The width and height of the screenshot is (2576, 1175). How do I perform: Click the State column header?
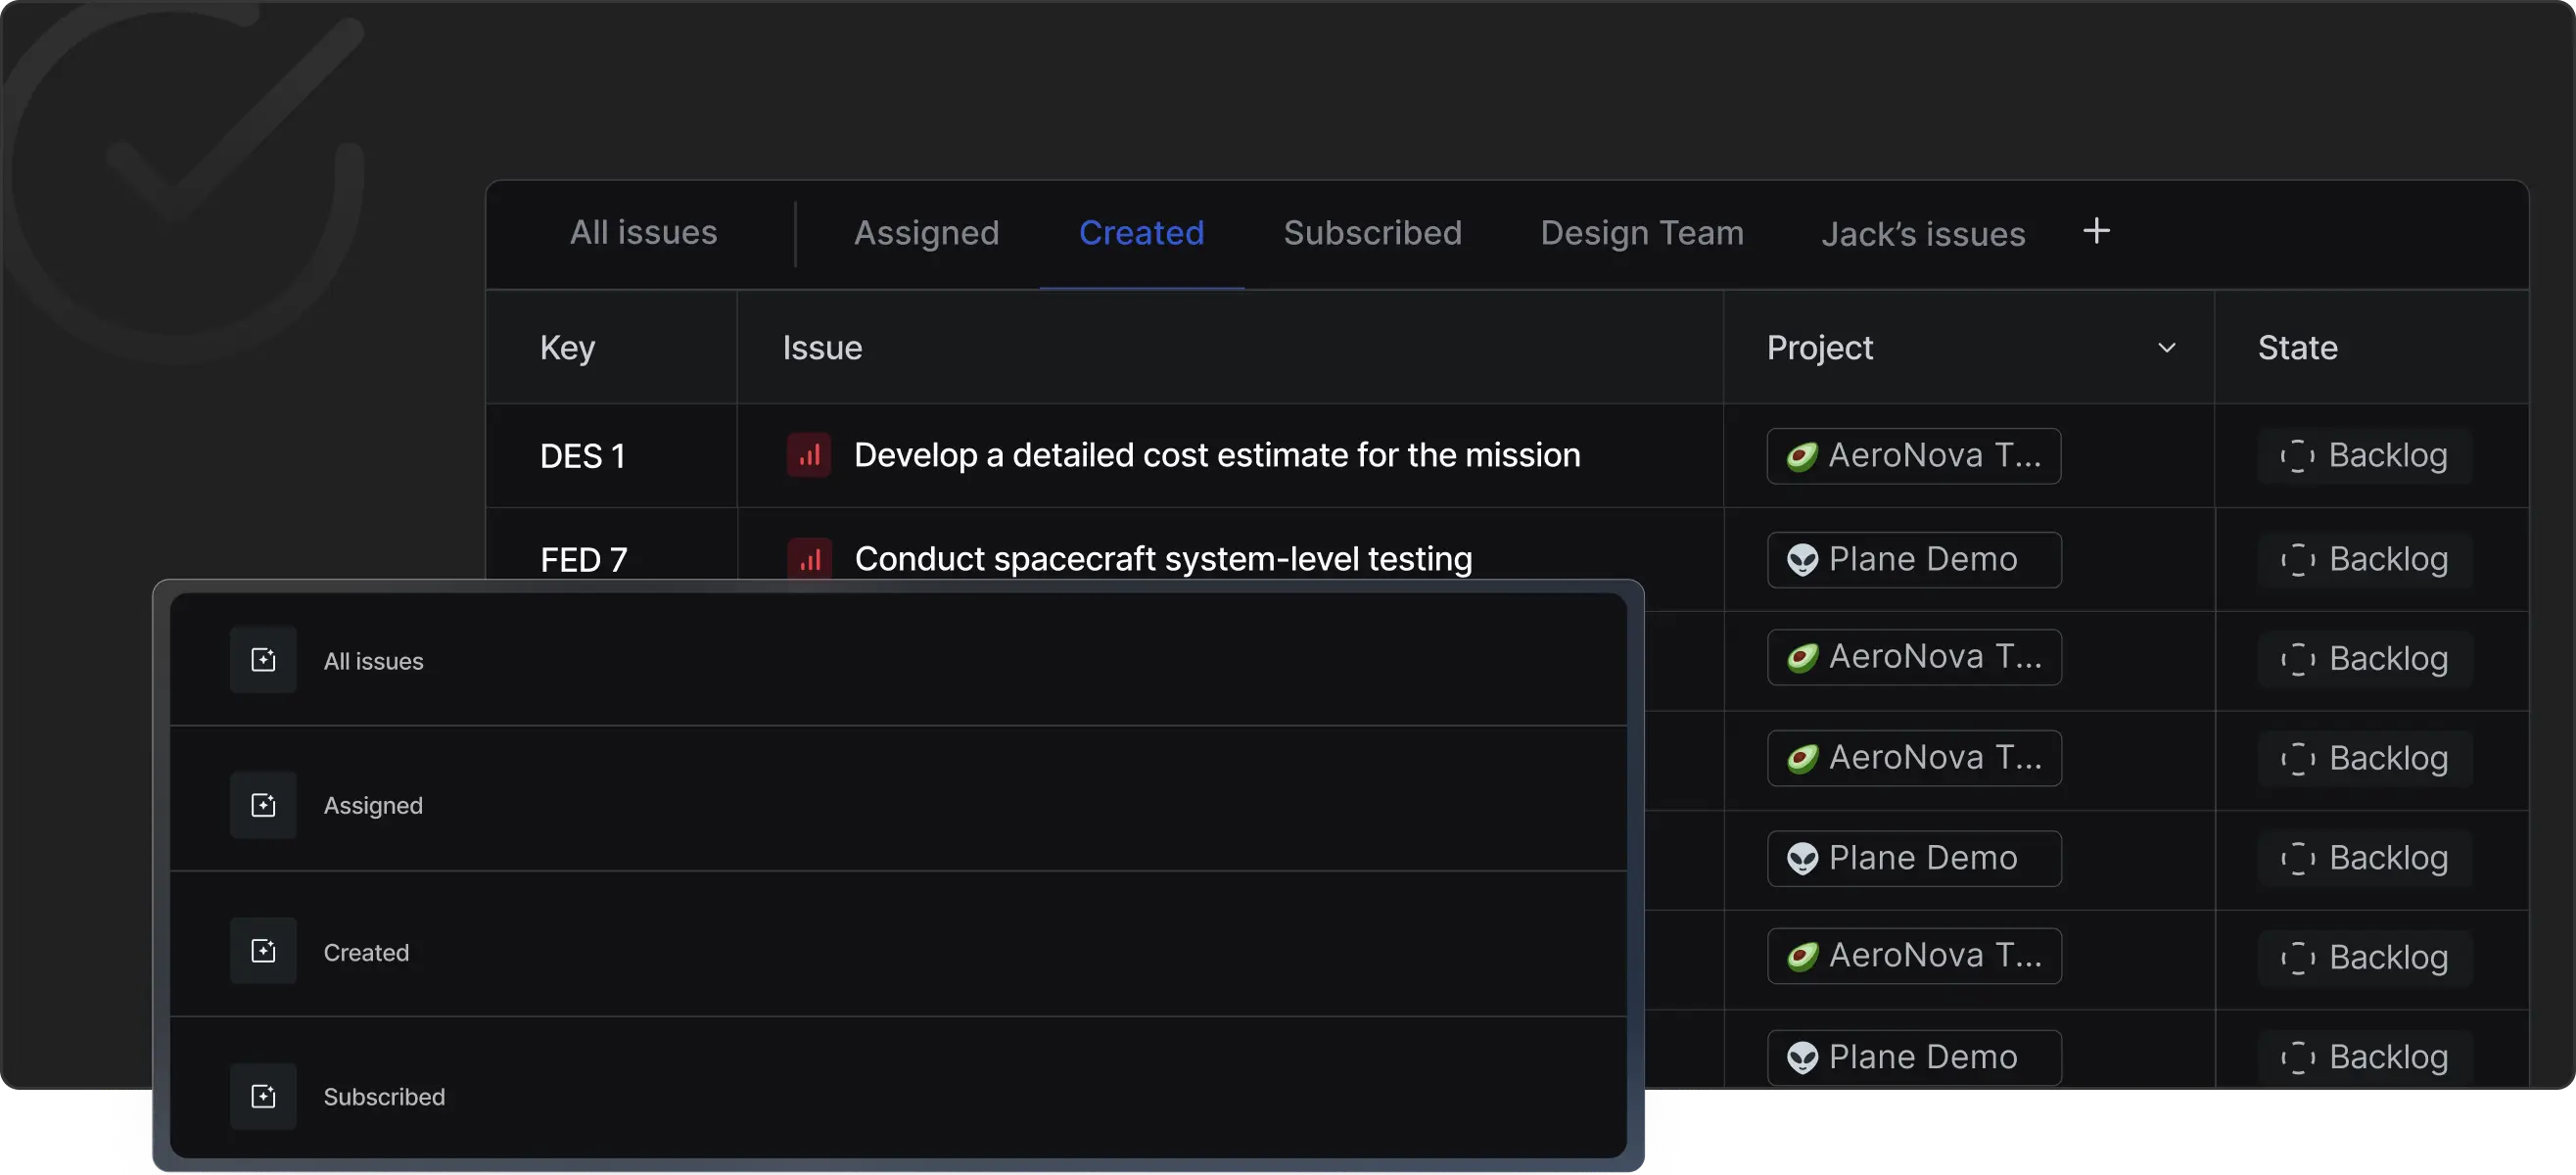click(2297, 348)
